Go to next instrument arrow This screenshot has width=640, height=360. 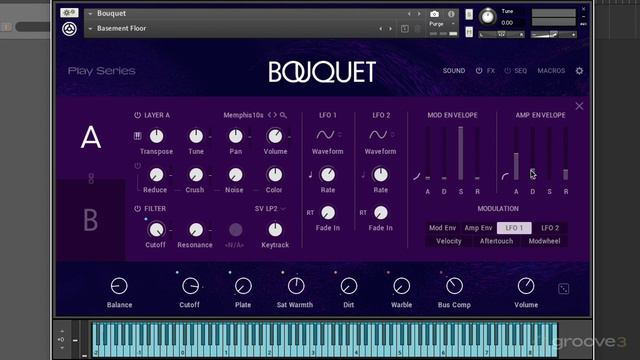coord(419,14)
